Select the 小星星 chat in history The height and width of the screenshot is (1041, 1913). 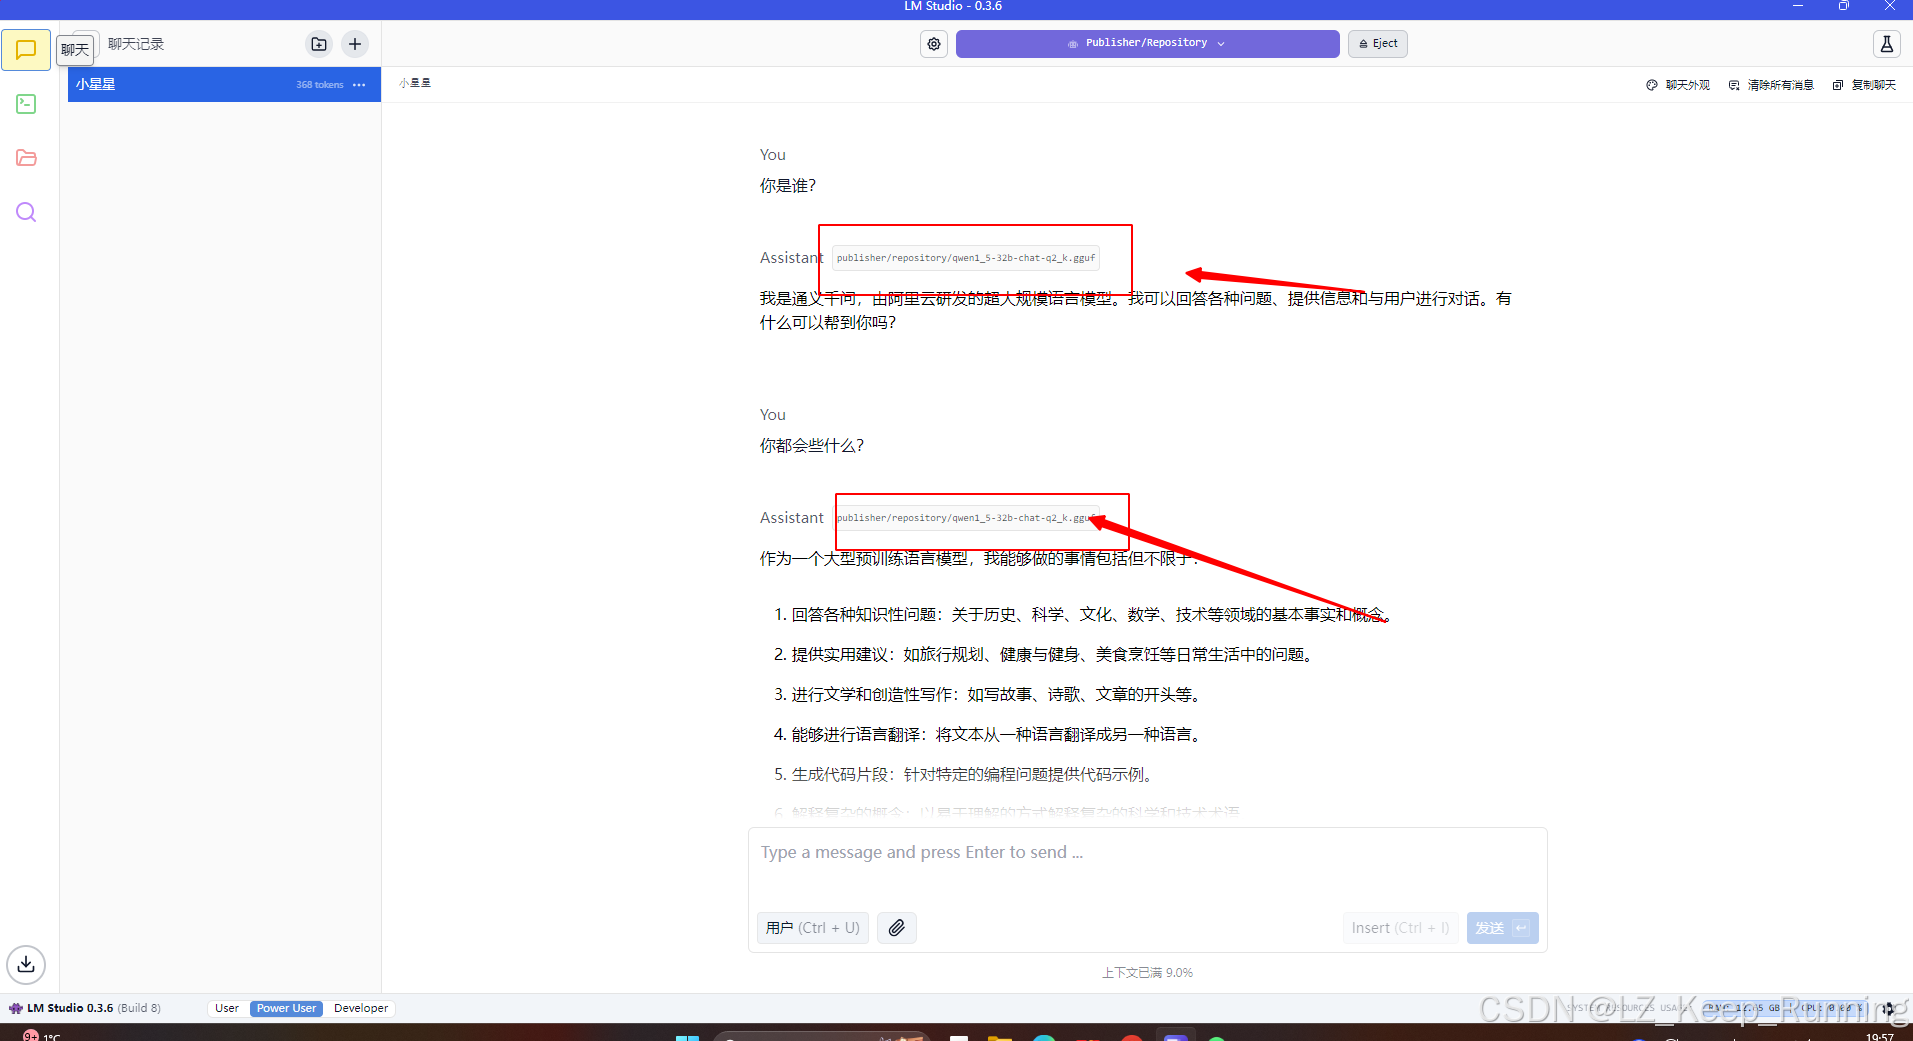tap(224, 84)
